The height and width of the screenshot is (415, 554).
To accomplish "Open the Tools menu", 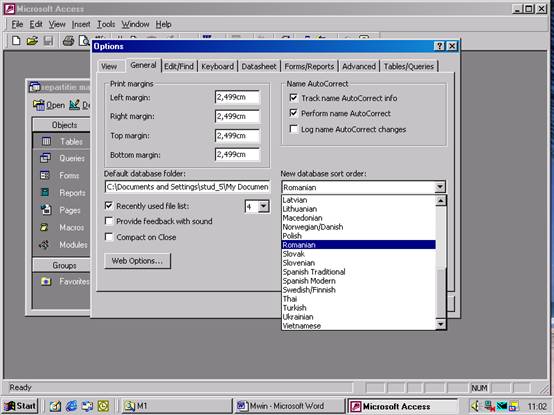I will 106,24.
